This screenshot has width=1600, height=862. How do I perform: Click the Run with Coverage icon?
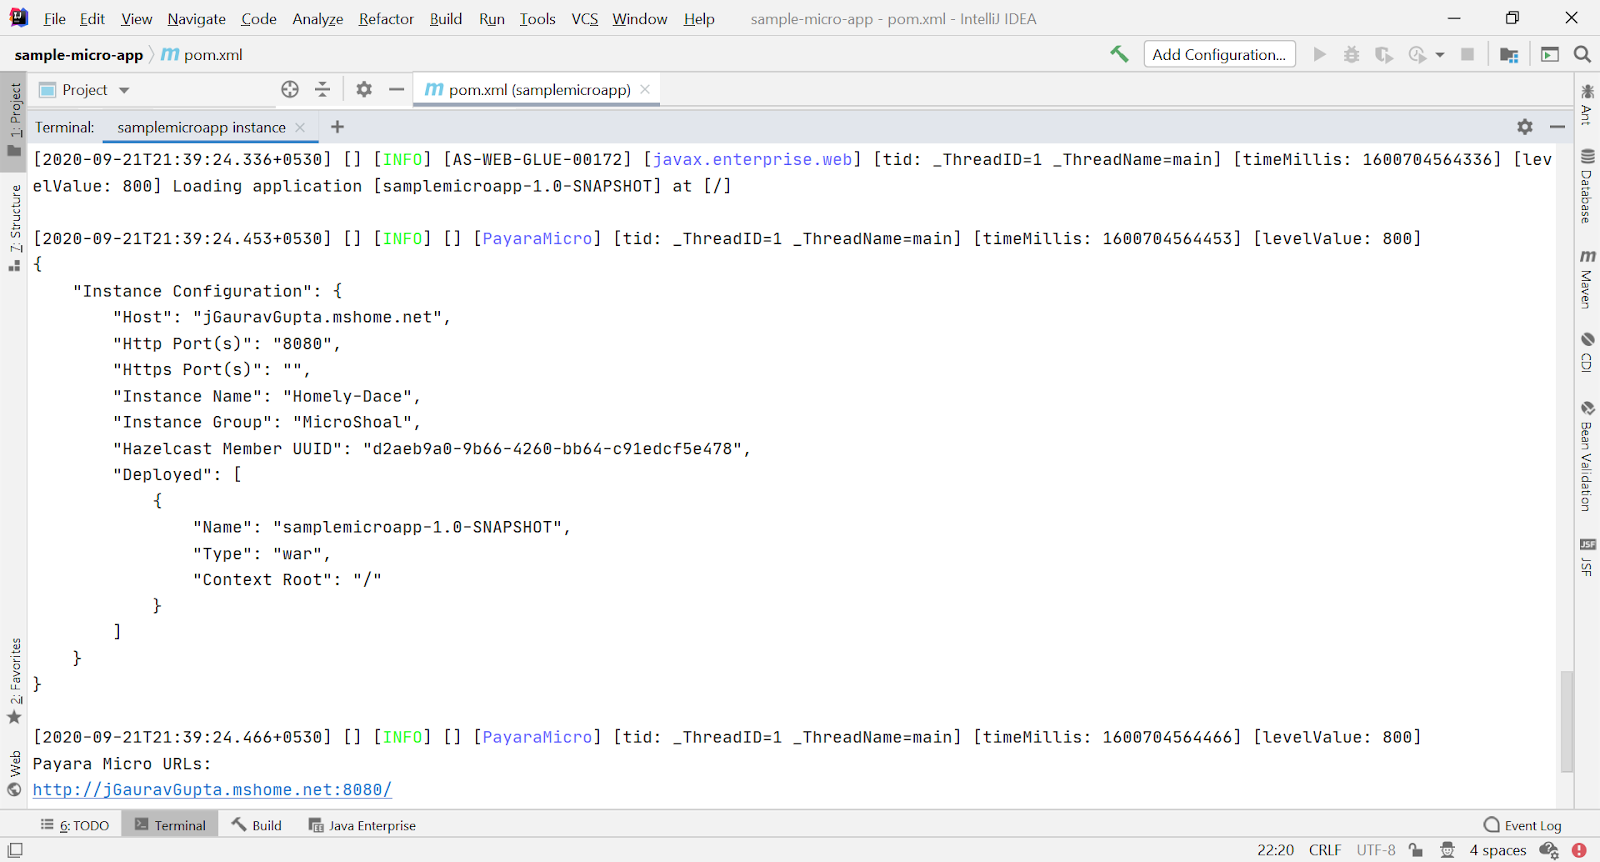[1384, 54]
